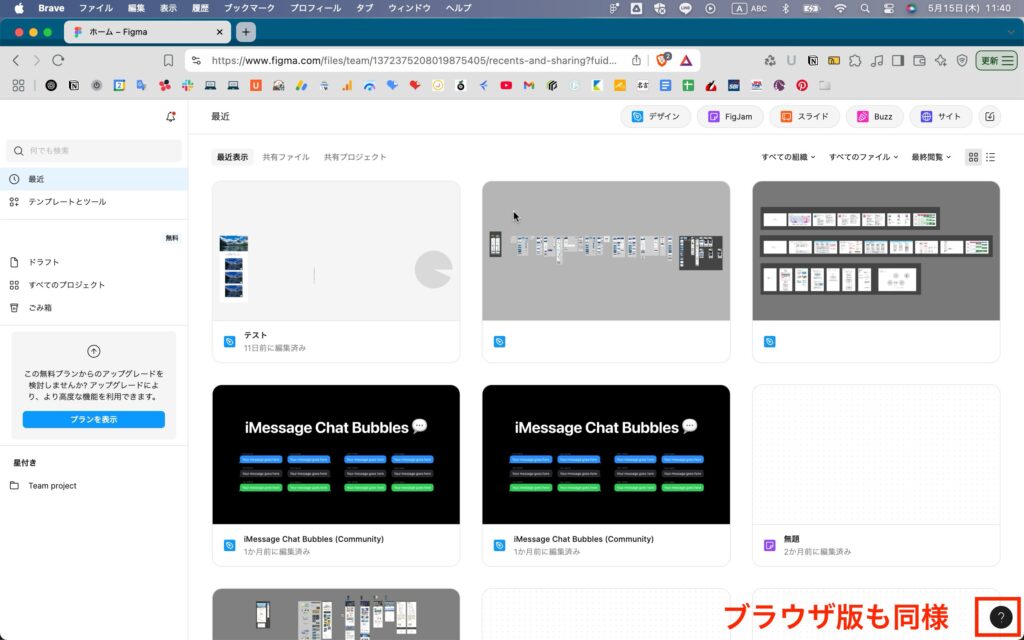Click the Spotlight search icon in menu bar

pyautogui.click(x=865, y=8)
